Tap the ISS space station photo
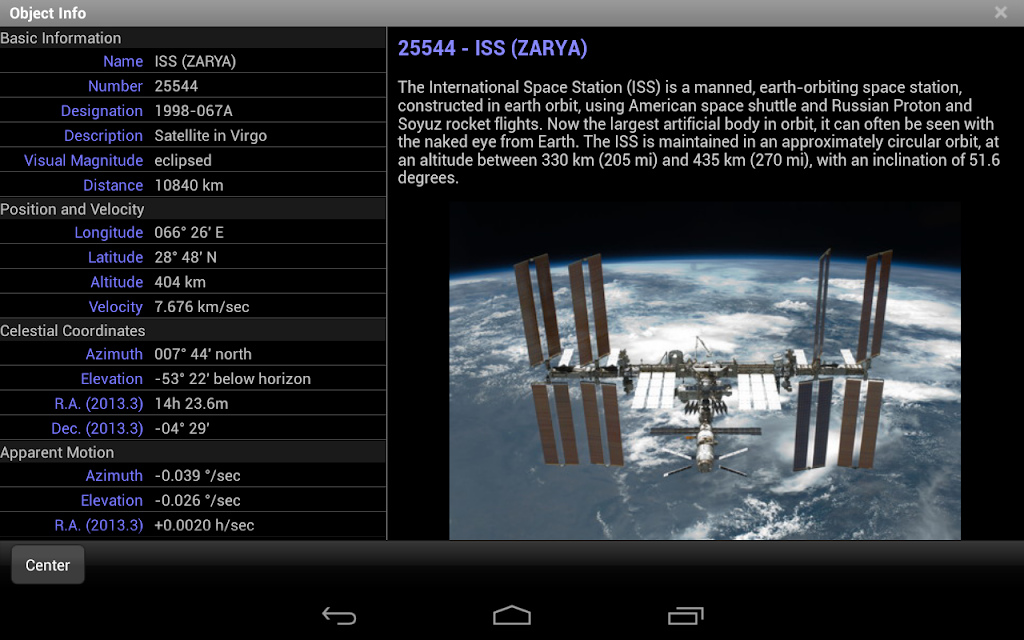Image resolution: width=1024 pixels, height=640 pixels. tap(705, 371)
